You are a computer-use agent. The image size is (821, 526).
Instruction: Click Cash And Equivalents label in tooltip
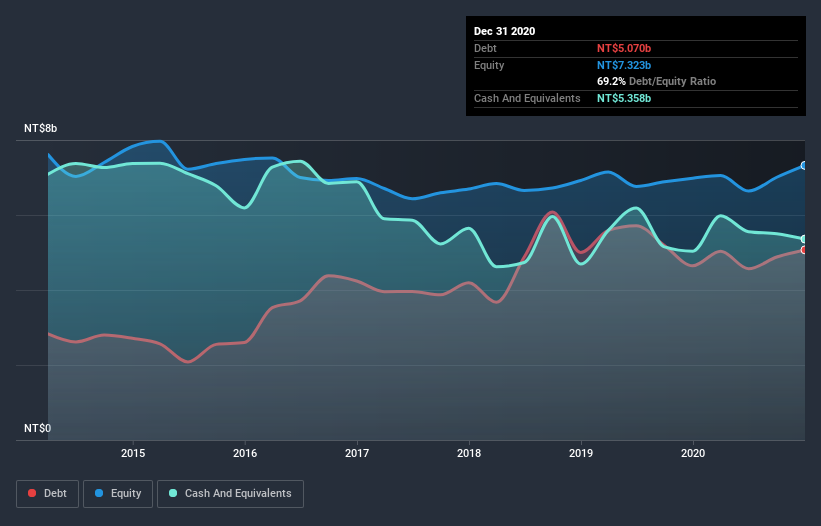tap(527, 98)
